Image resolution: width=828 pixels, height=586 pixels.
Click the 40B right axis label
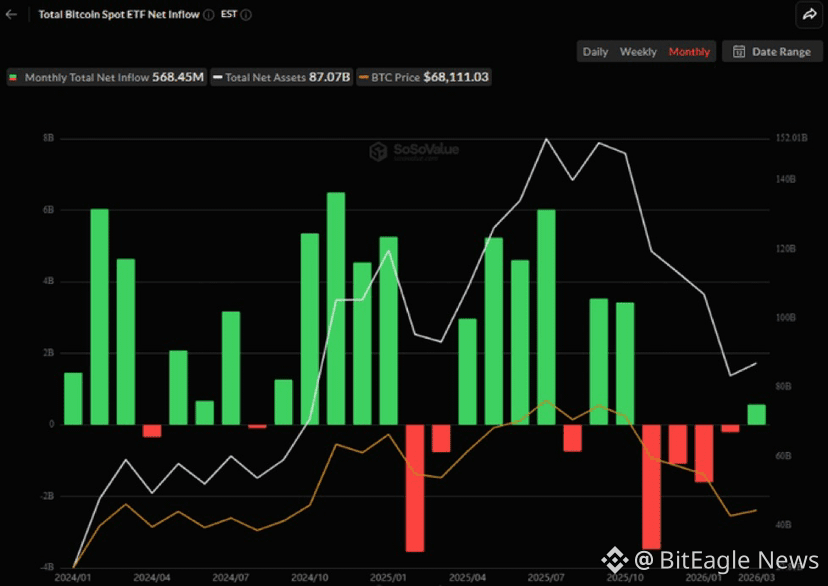pyautogui.click(x=783, y=525)
